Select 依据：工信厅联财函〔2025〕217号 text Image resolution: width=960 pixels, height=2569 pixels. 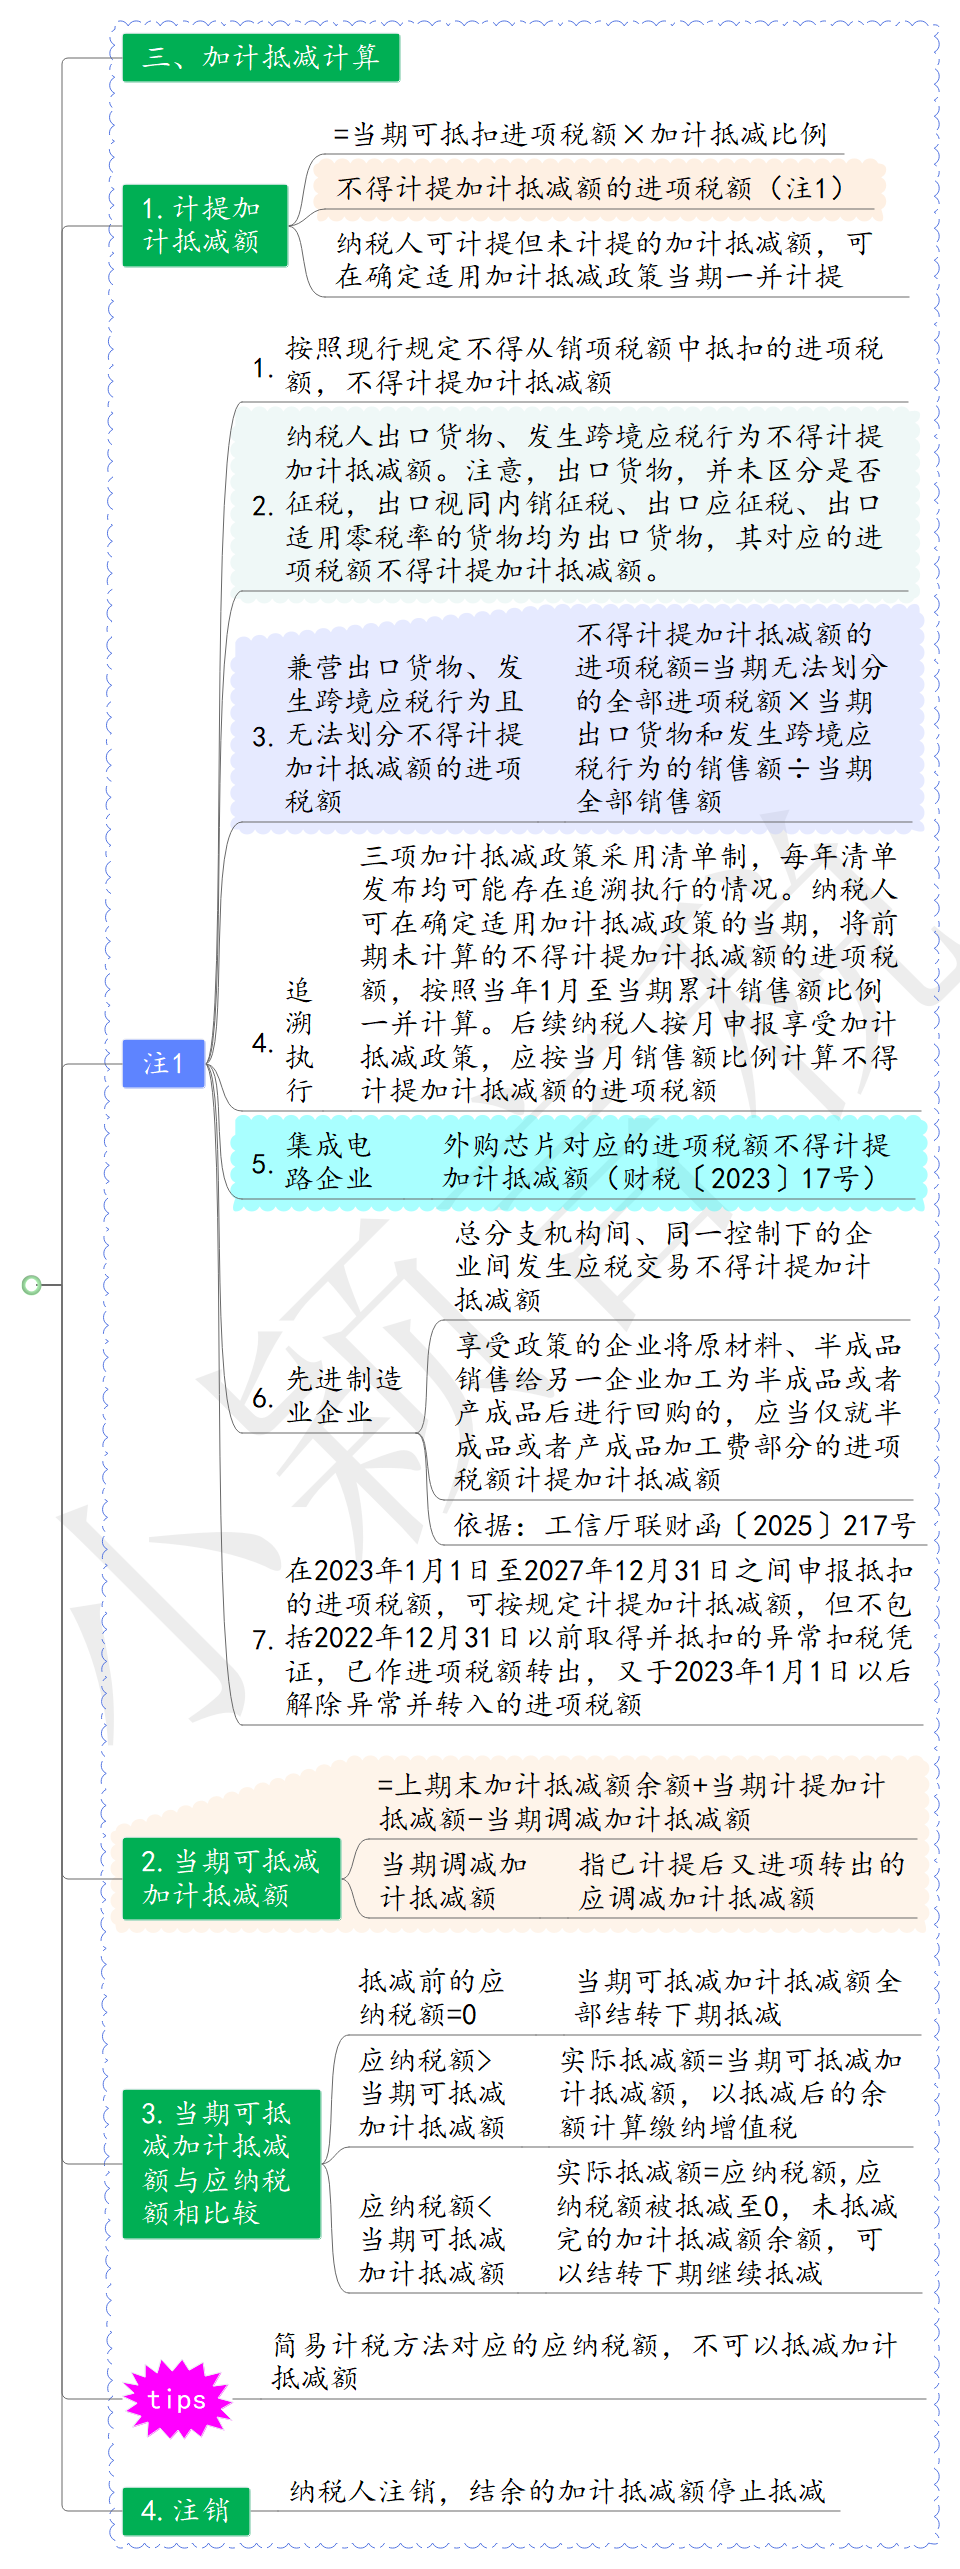point(684,1525)
